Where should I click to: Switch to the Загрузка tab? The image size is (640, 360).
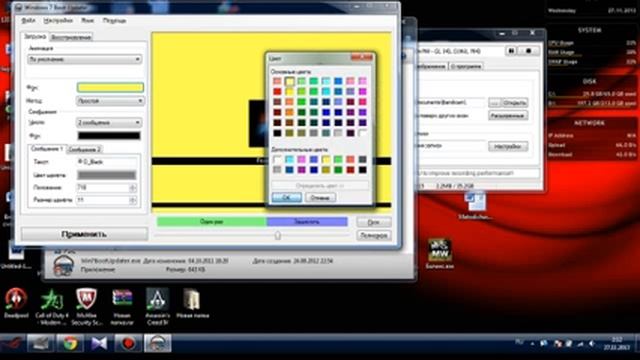35,36
